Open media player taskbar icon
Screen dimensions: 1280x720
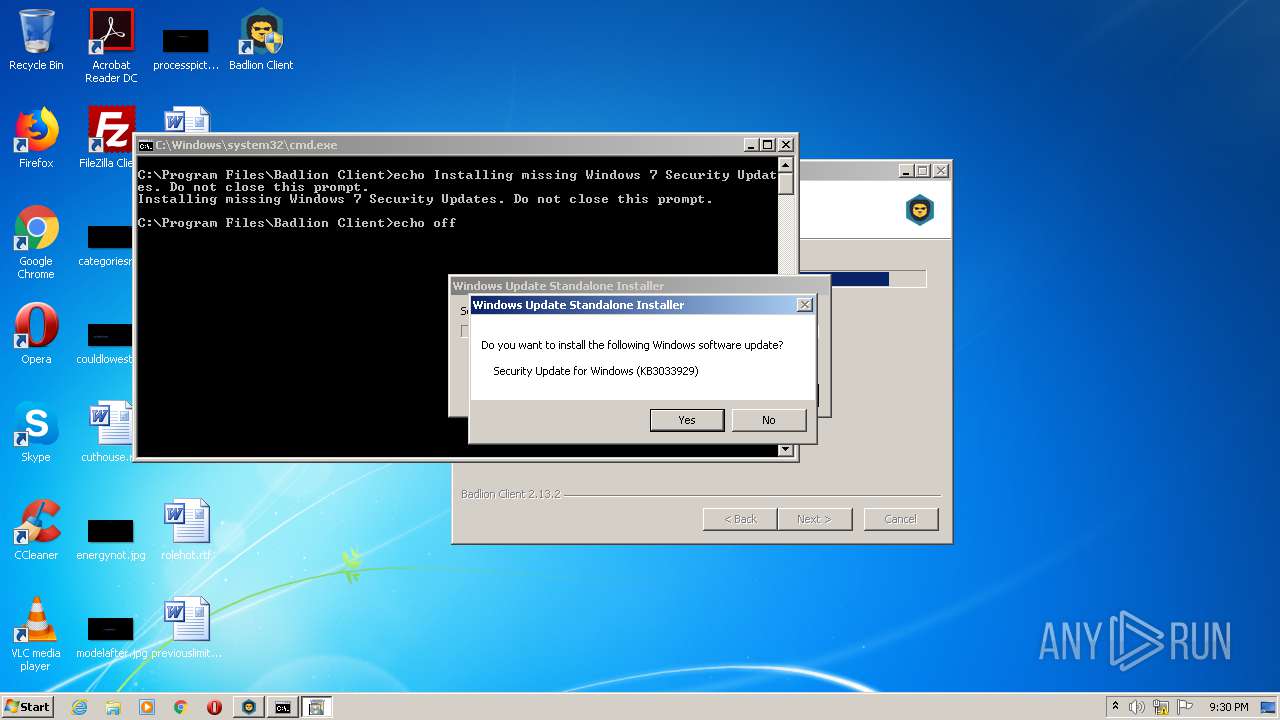click(x=147, y=707)
